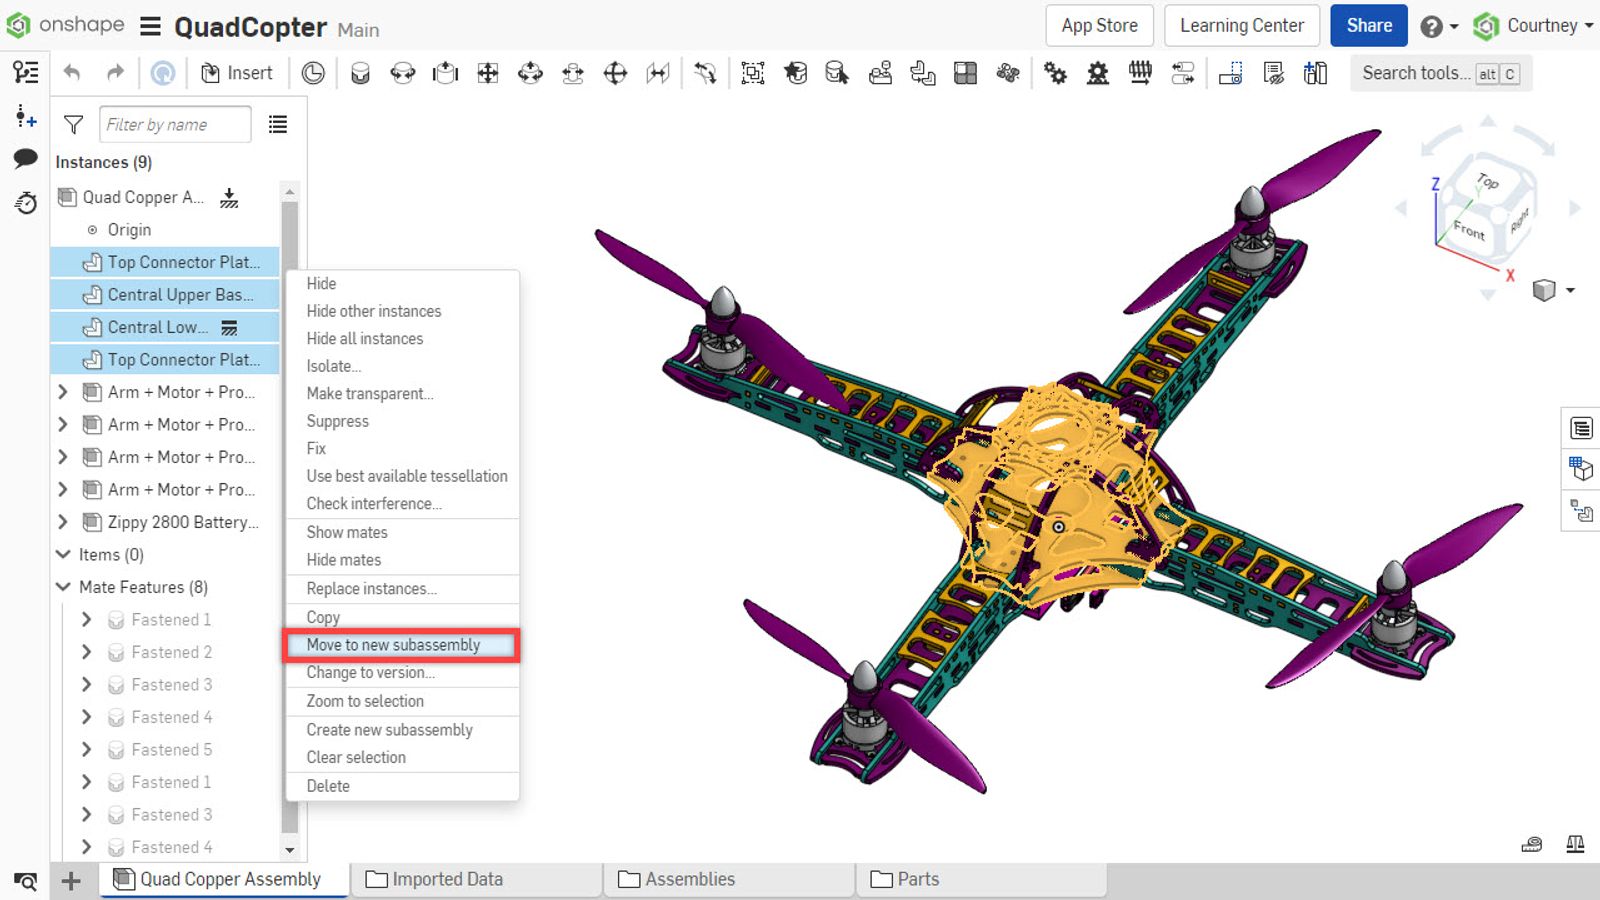This screenshot has height=900, width=1600.
Task: Select Move to new subassembly
Action: click(x=393, y=645)
